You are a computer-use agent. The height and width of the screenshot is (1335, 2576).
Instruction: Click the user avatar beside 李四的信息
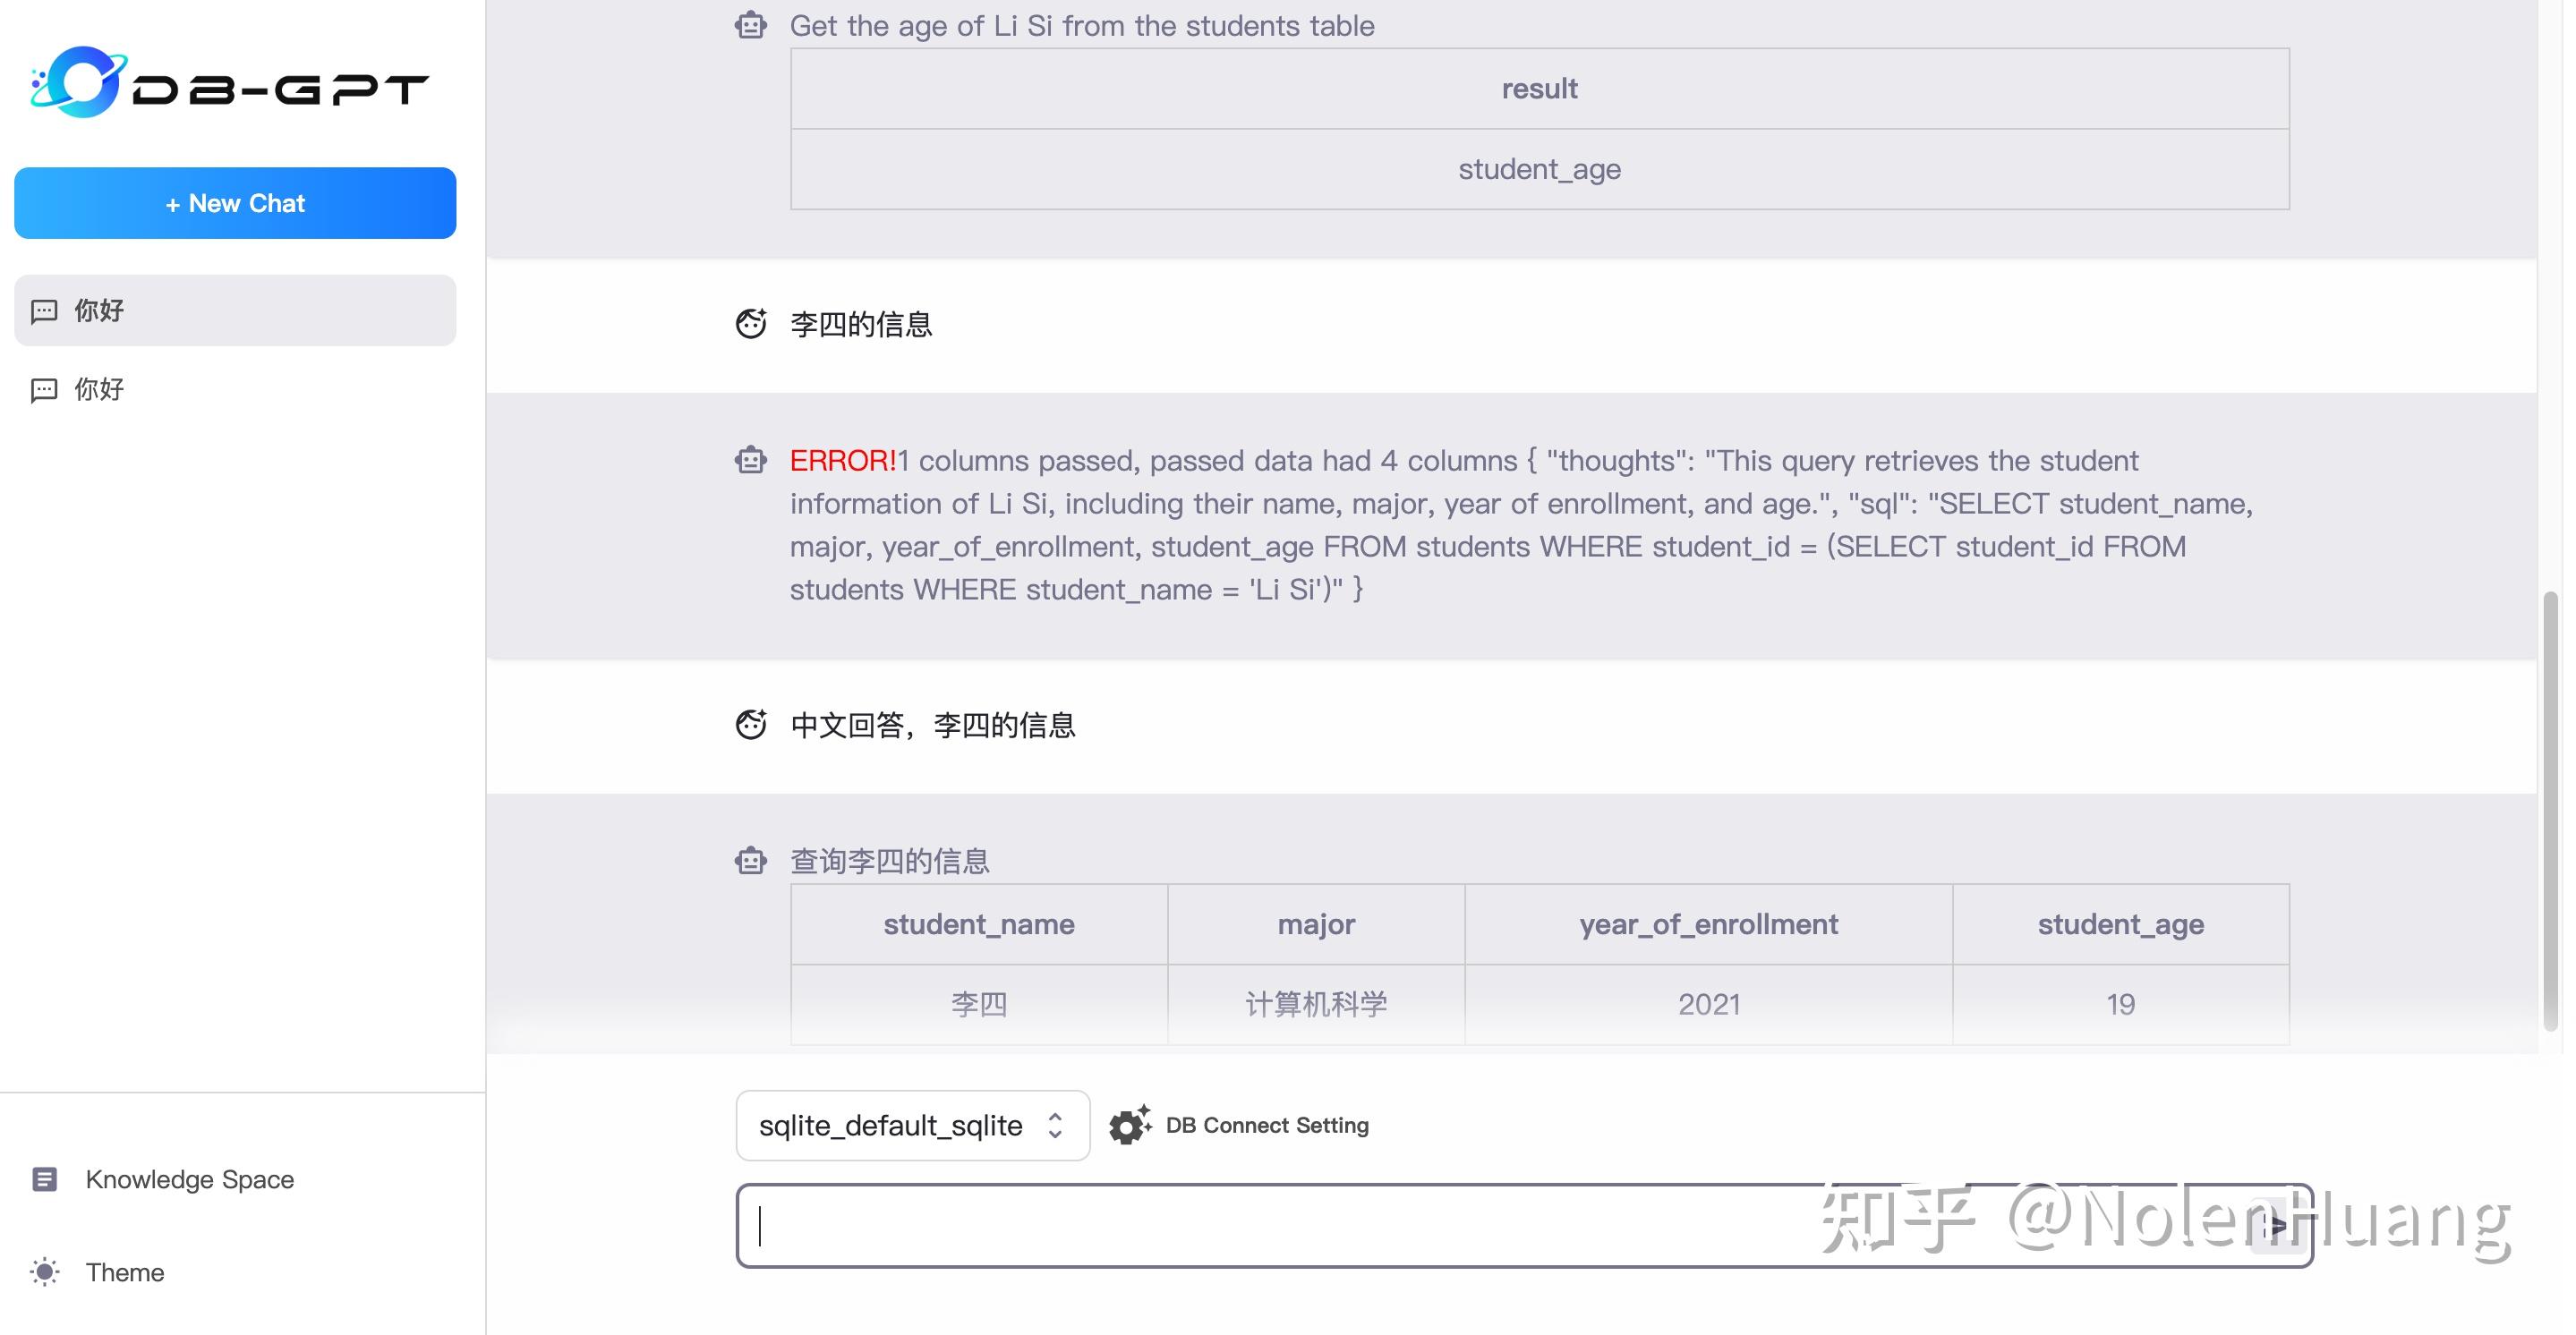click(750, 323)
